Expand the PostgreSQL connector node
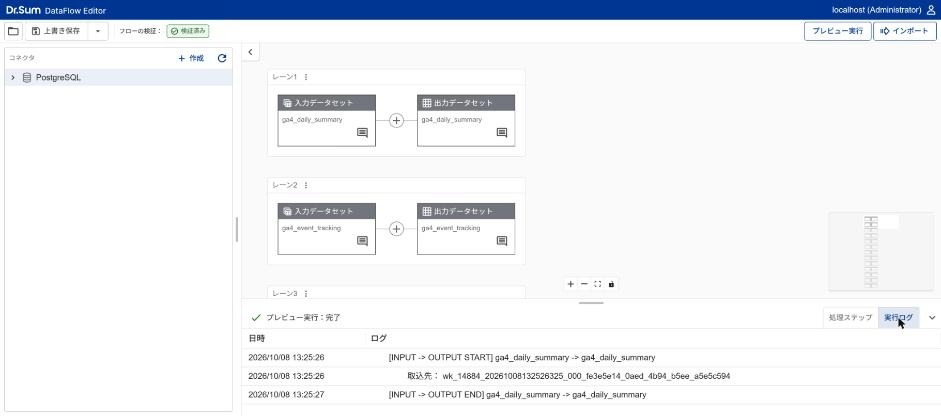This screenshot has height=416, width=941. (x=13, y=77)
